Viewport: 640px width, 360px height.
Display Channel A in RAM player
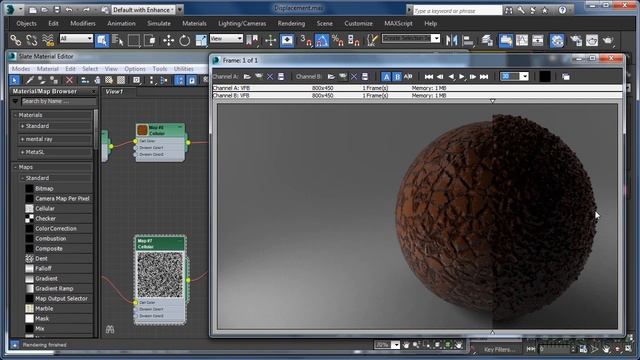point(386,76)
